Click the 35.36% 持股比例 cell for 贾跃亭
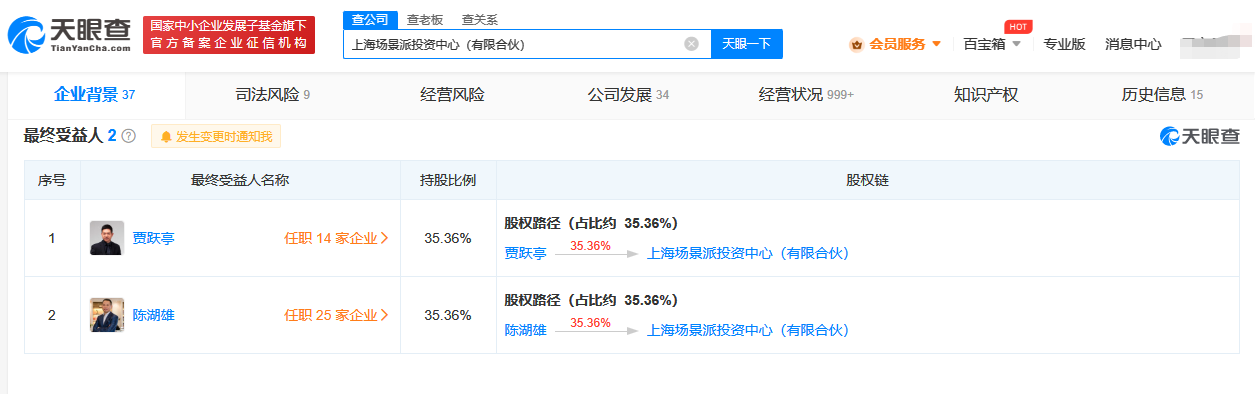The height and width of the screenshot is (394, 1255). coord(448,238)
